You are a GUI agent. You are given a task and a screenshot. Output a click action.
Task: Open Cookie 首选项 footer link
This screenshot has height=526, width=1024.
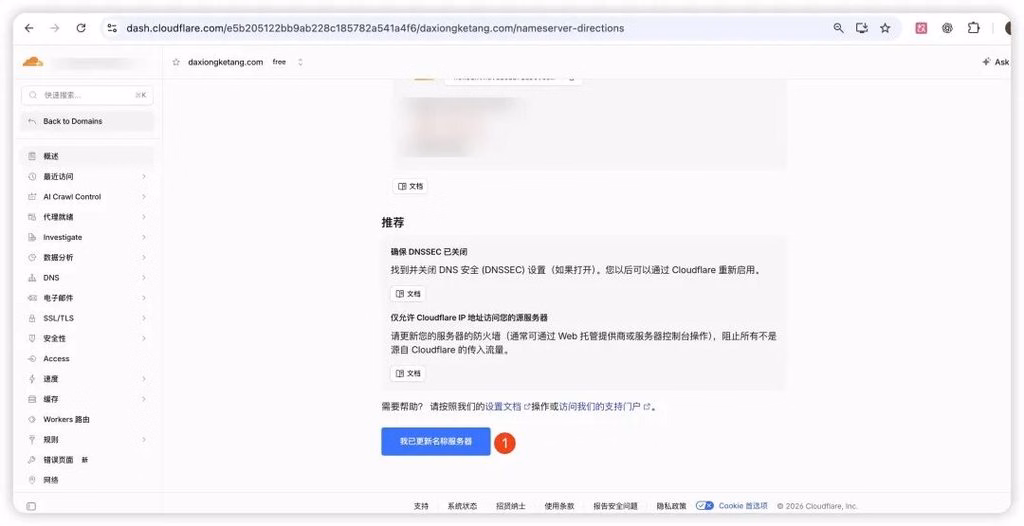coord(743,506)
